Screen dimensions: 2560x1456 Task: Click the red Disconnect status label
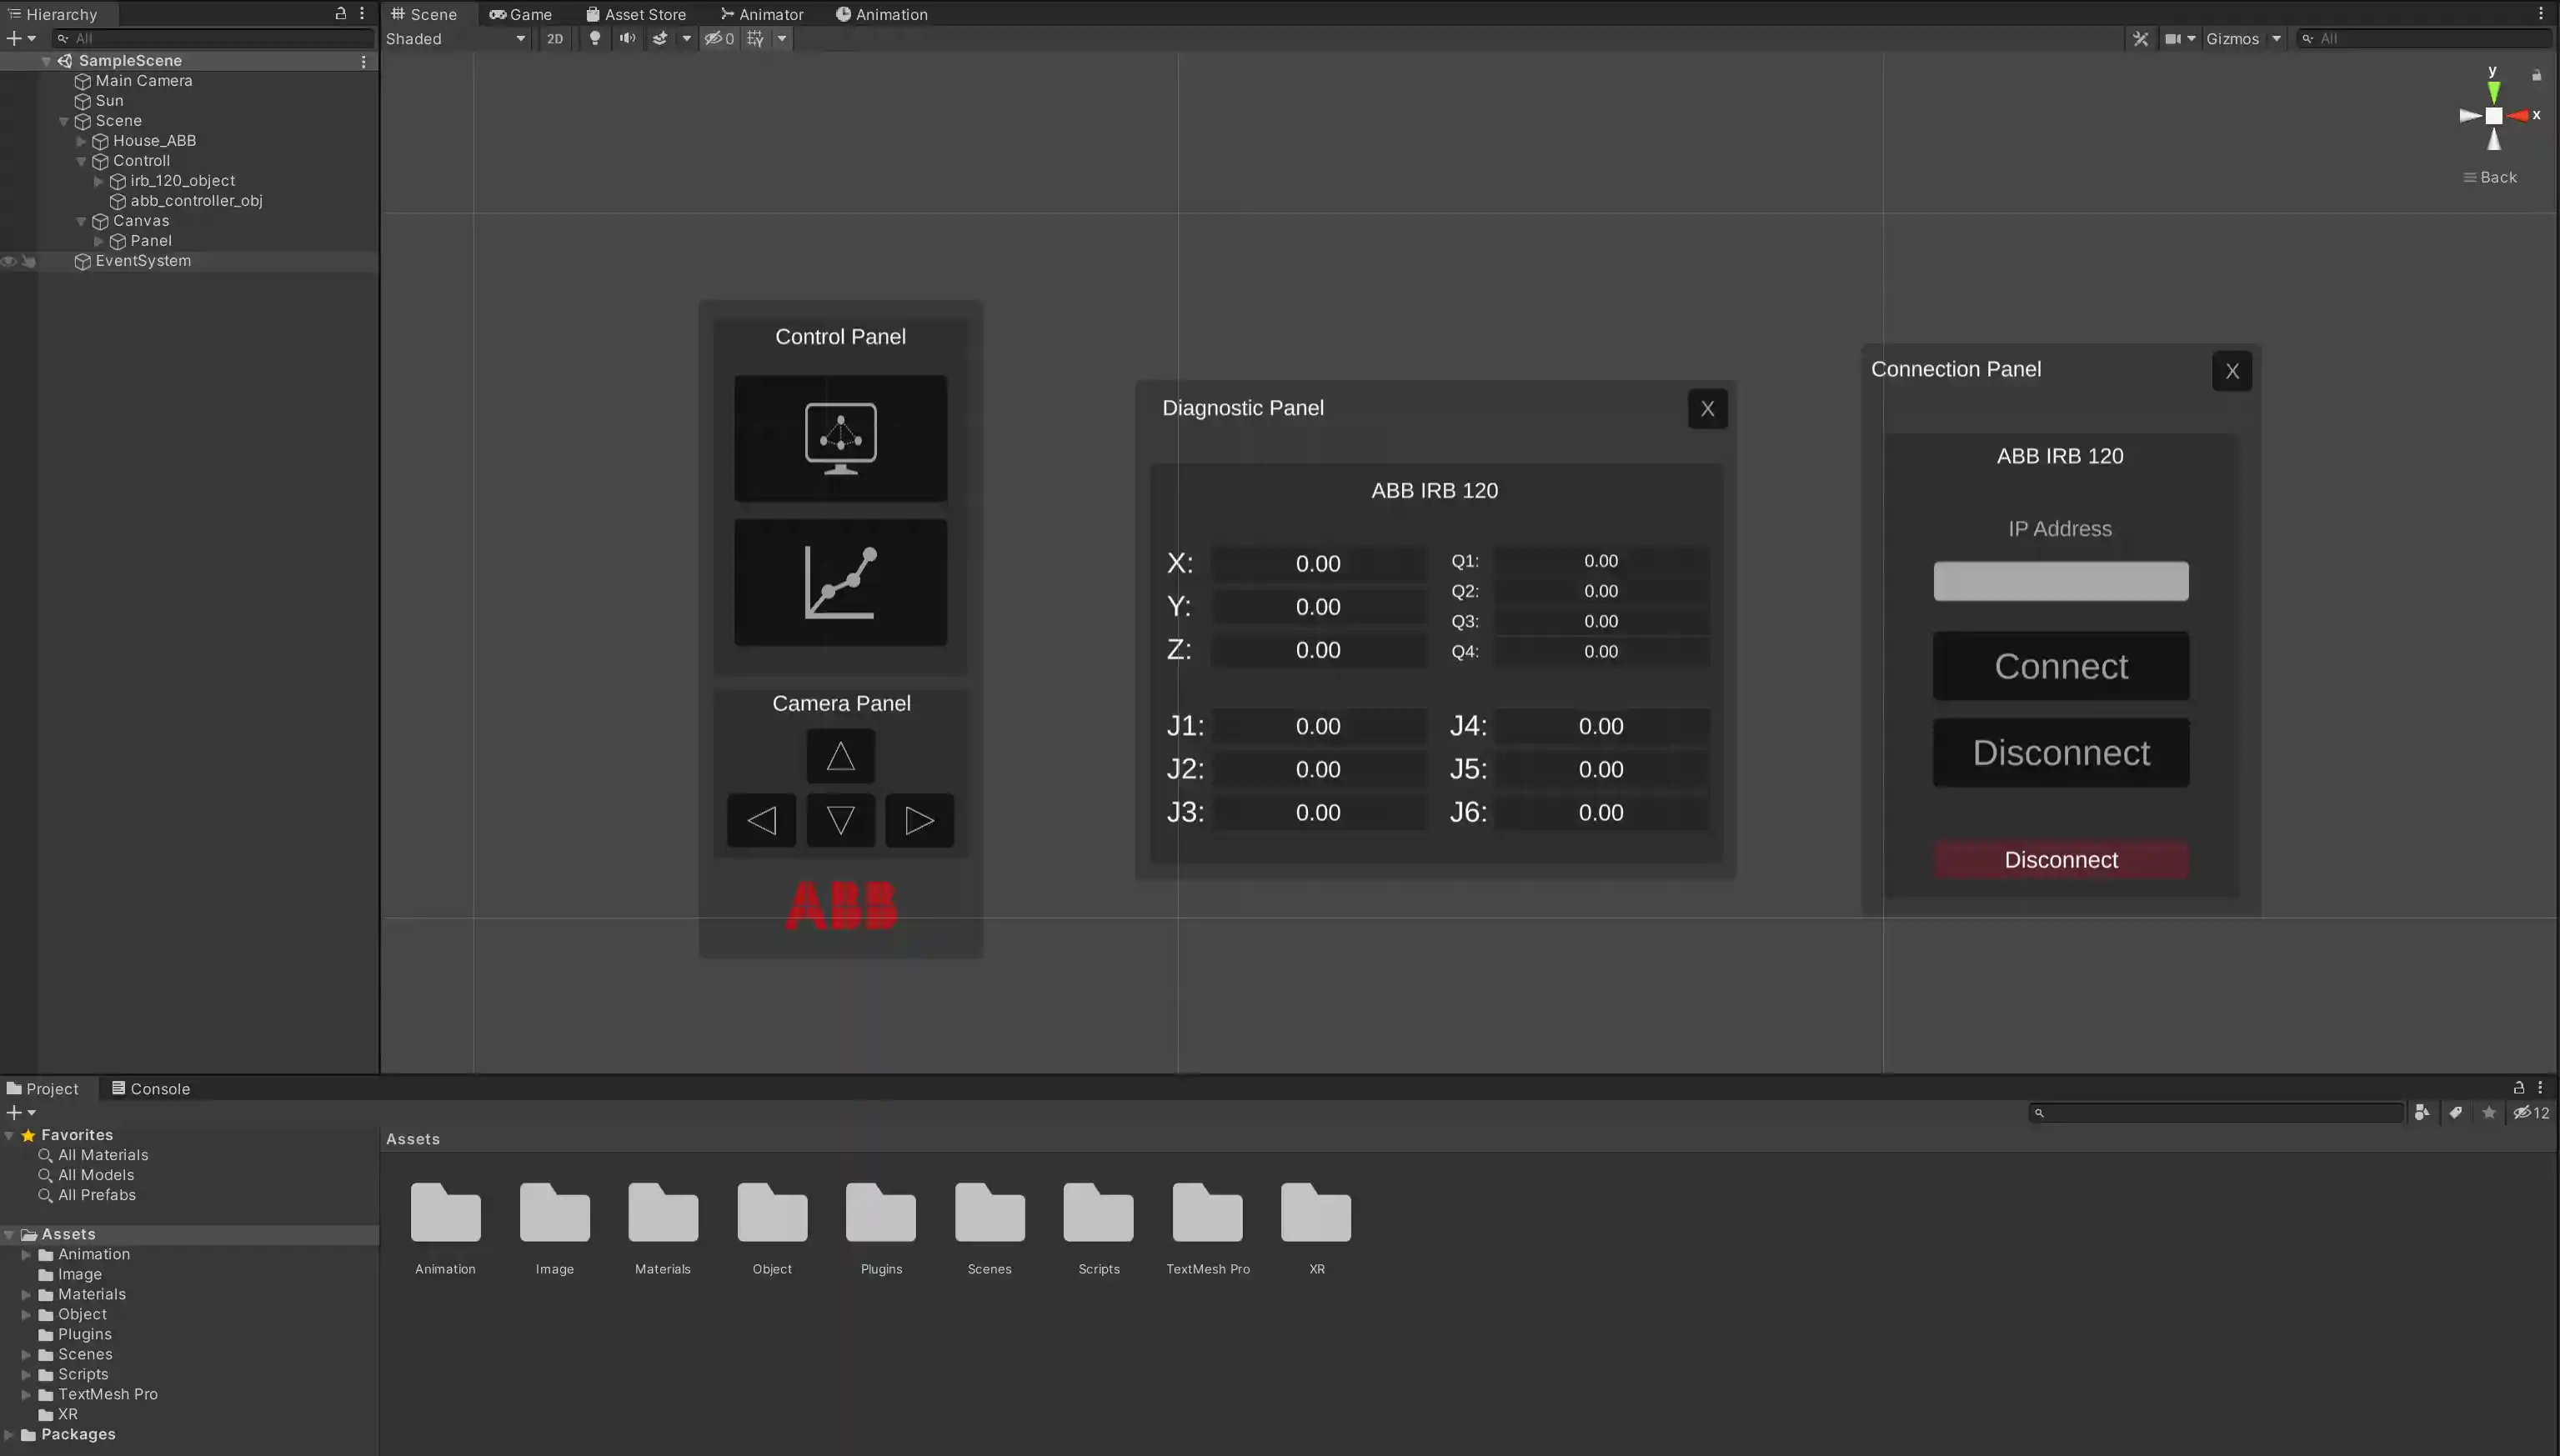click(2060, 860)
